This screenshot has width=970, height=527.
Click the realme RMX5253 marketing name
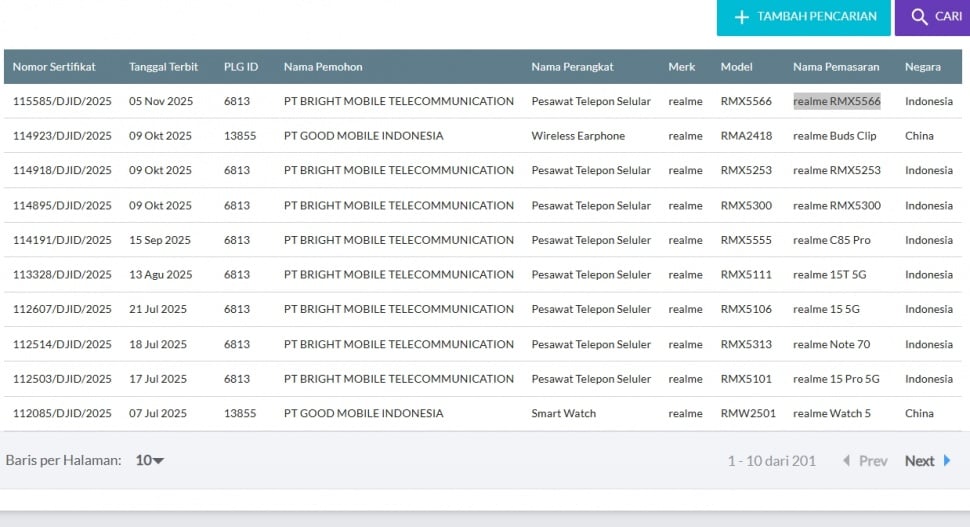point(836,170)
